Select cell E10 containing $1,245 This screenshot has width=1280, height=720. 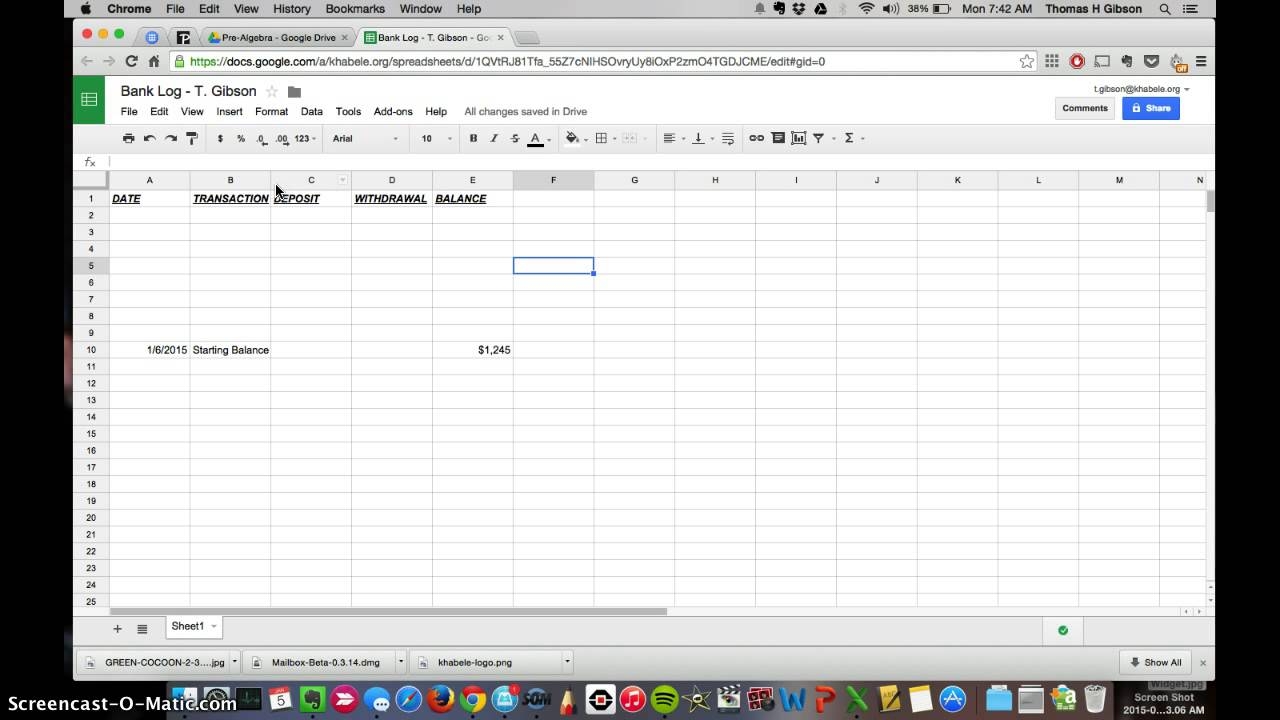(473, 350)
